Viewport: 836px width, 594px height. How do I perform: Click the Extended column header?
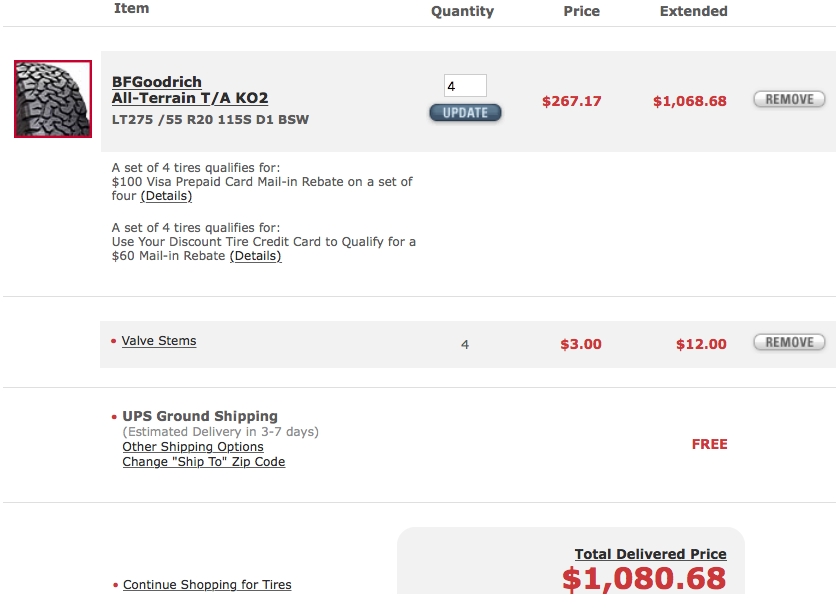[694, 11]
